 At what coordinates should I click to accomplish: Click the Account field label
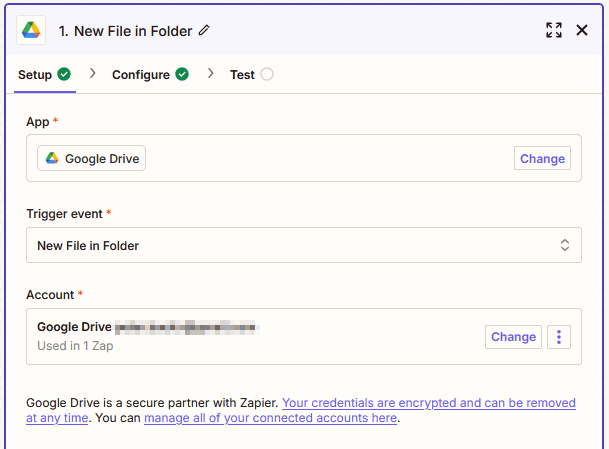[x=50, y=295]
